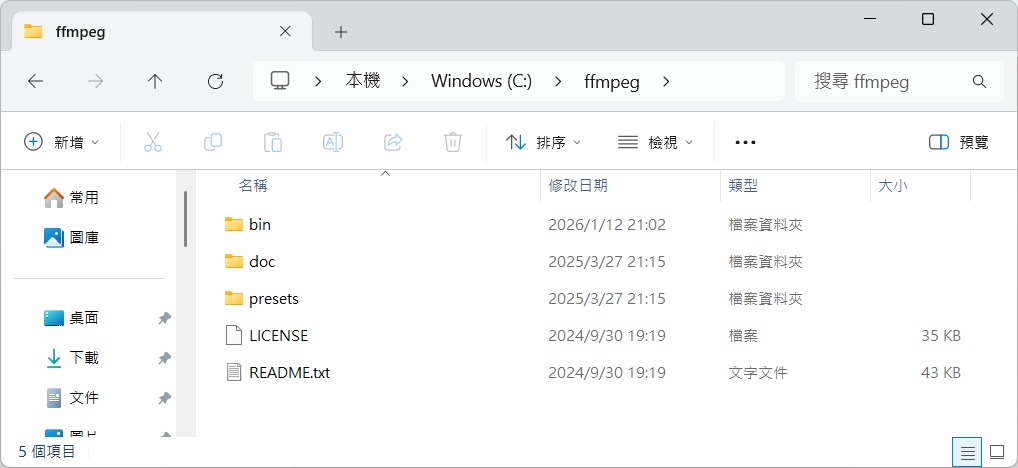Open the 新增 dropdown menu

(62, 142)
